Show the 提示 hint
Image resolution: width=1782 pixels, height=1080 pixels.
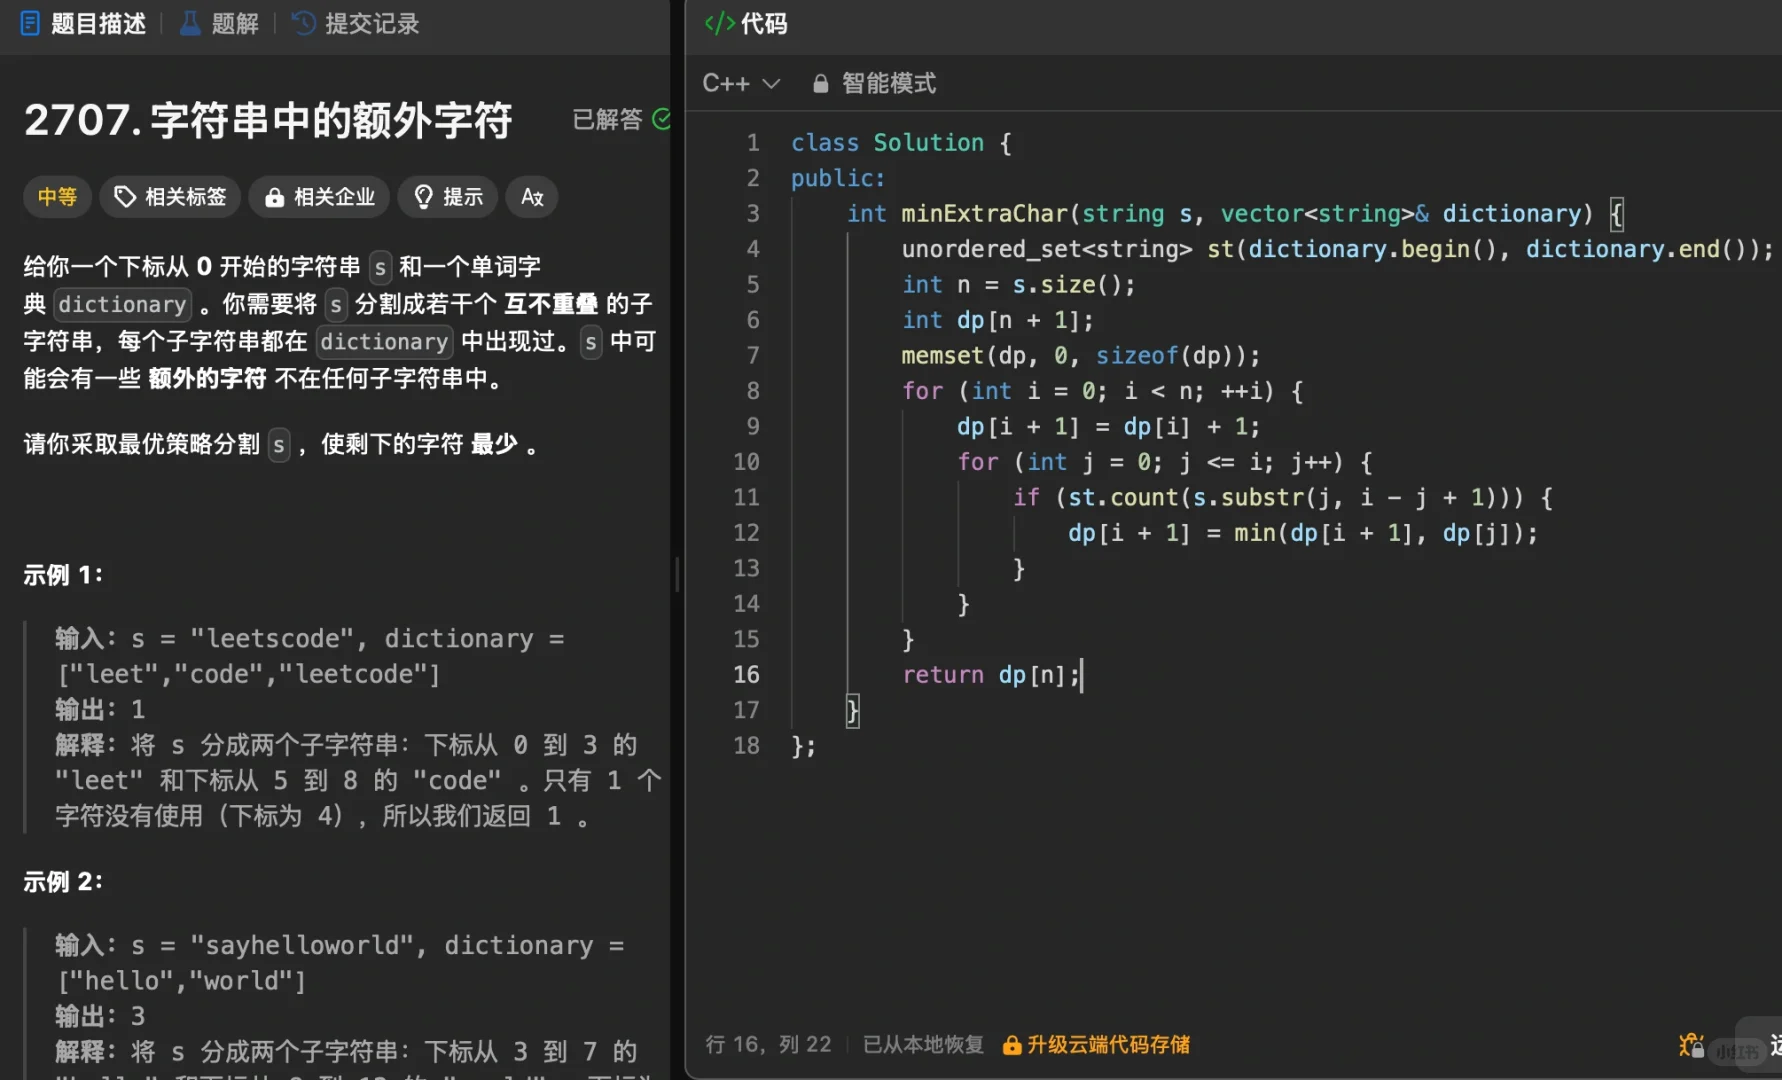(x=448, y=197)
